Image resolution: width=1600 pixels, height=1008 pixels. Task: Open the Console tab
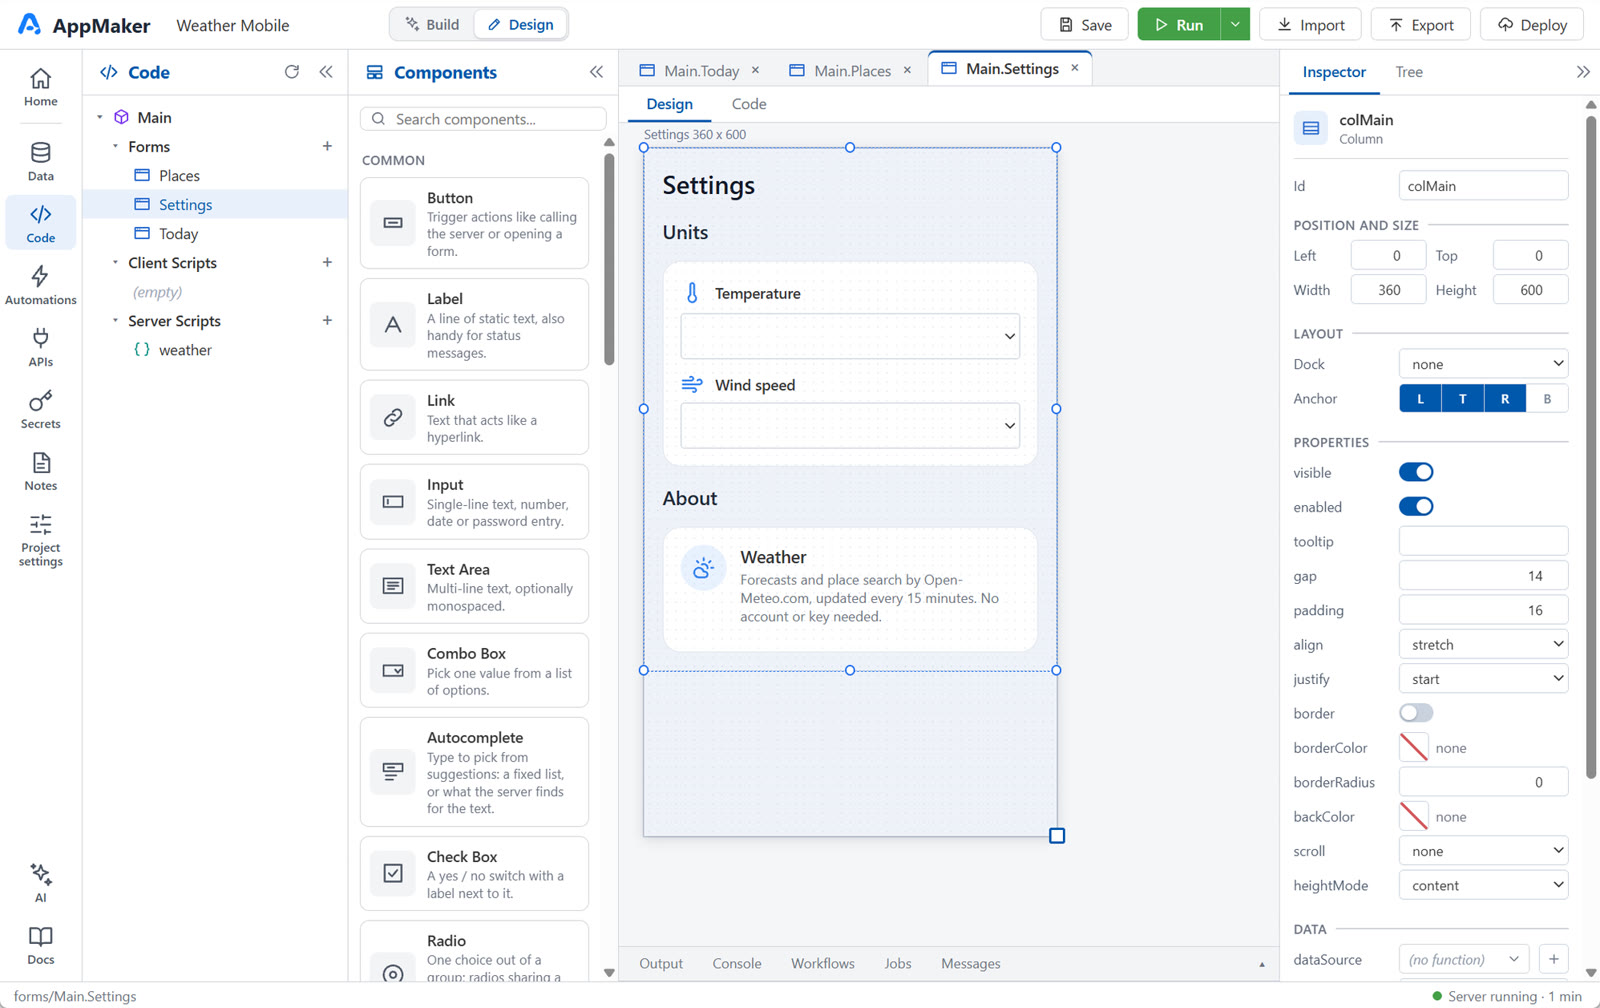737,964
